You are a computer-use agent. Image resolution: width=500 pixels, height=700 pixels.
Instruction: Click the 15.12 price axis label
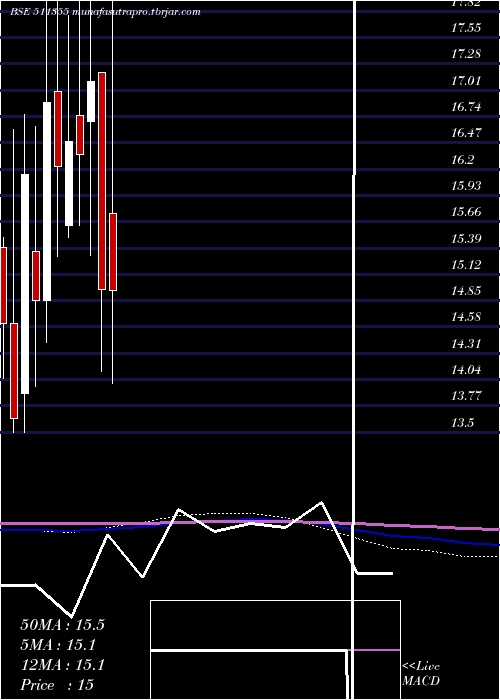[466, 265]
